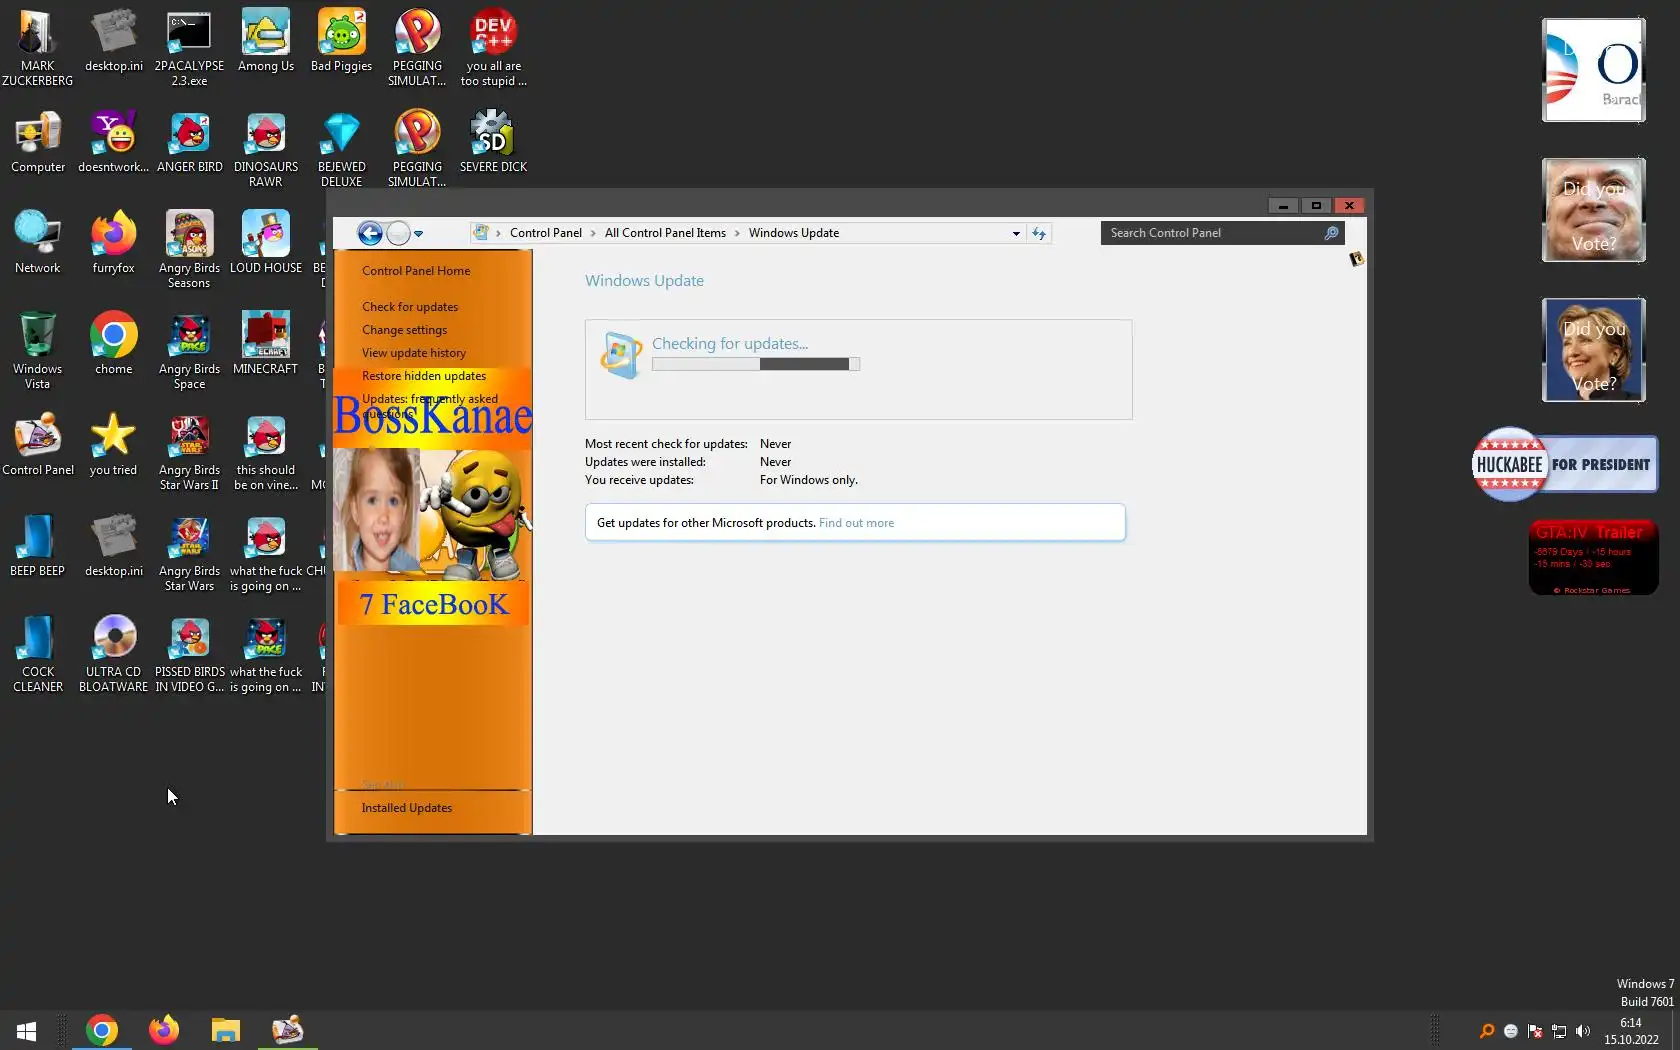Select the Computer desktop icon
Screen dimensions: 1680x1050
pos(37,142)
